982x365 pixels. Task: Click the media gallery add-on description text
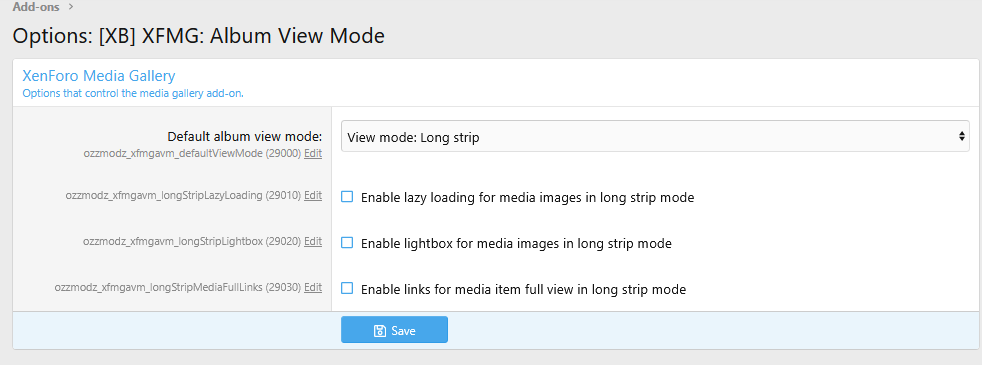pos(133,94)
